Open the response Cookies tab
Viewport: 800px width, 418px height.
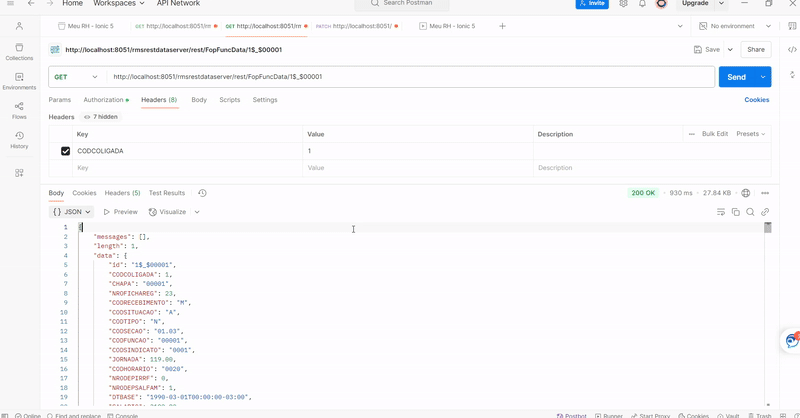[84, 193]
